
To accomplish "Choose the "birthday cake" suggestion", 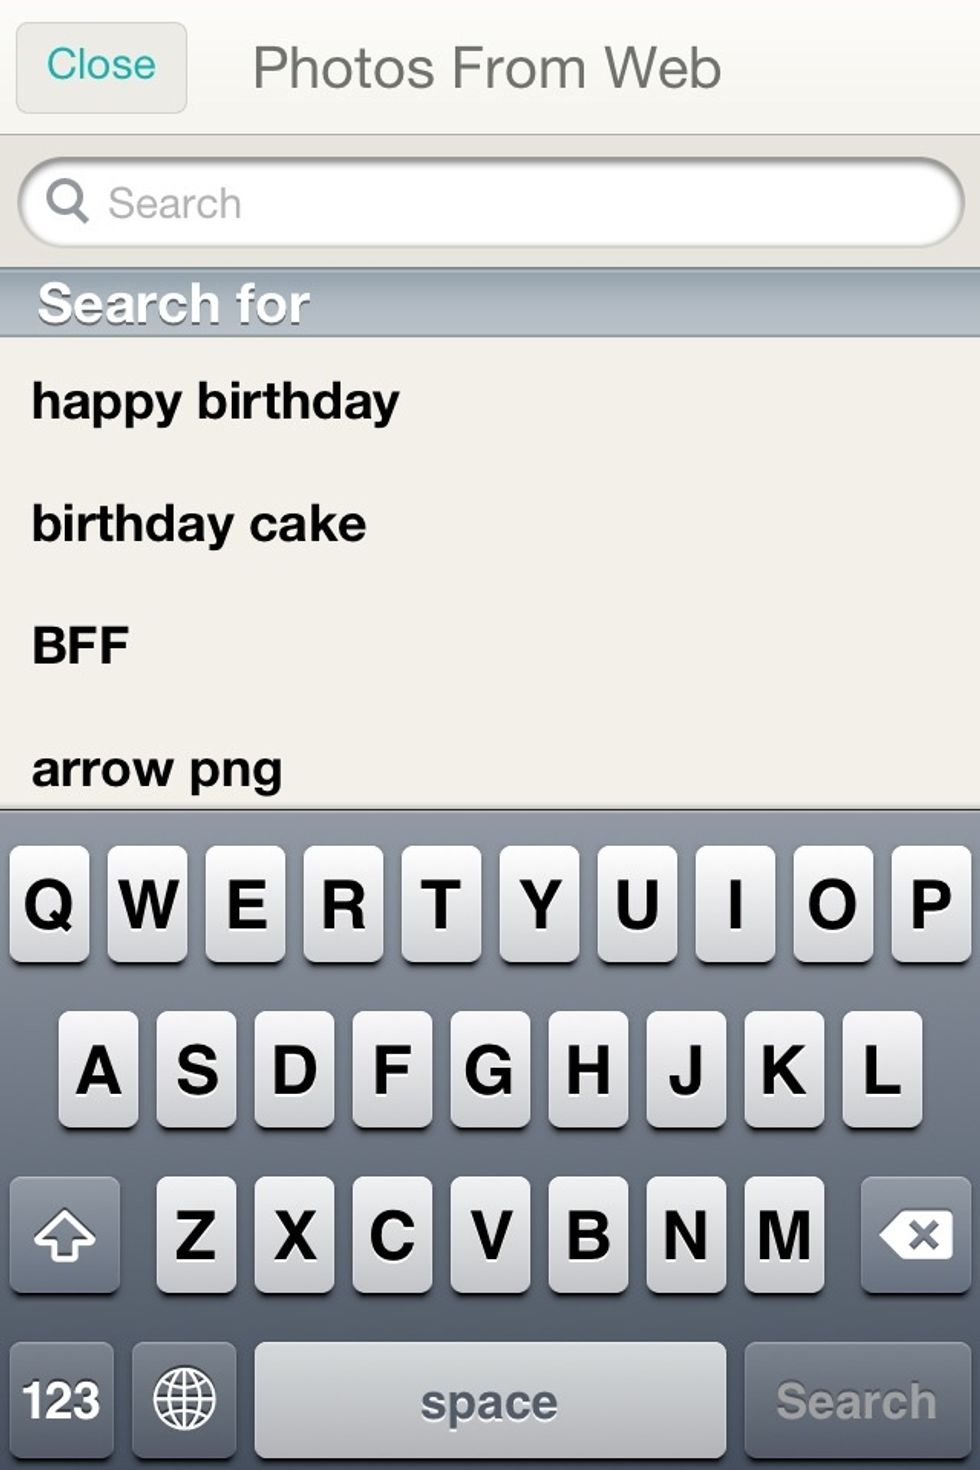I will (199, 524).
